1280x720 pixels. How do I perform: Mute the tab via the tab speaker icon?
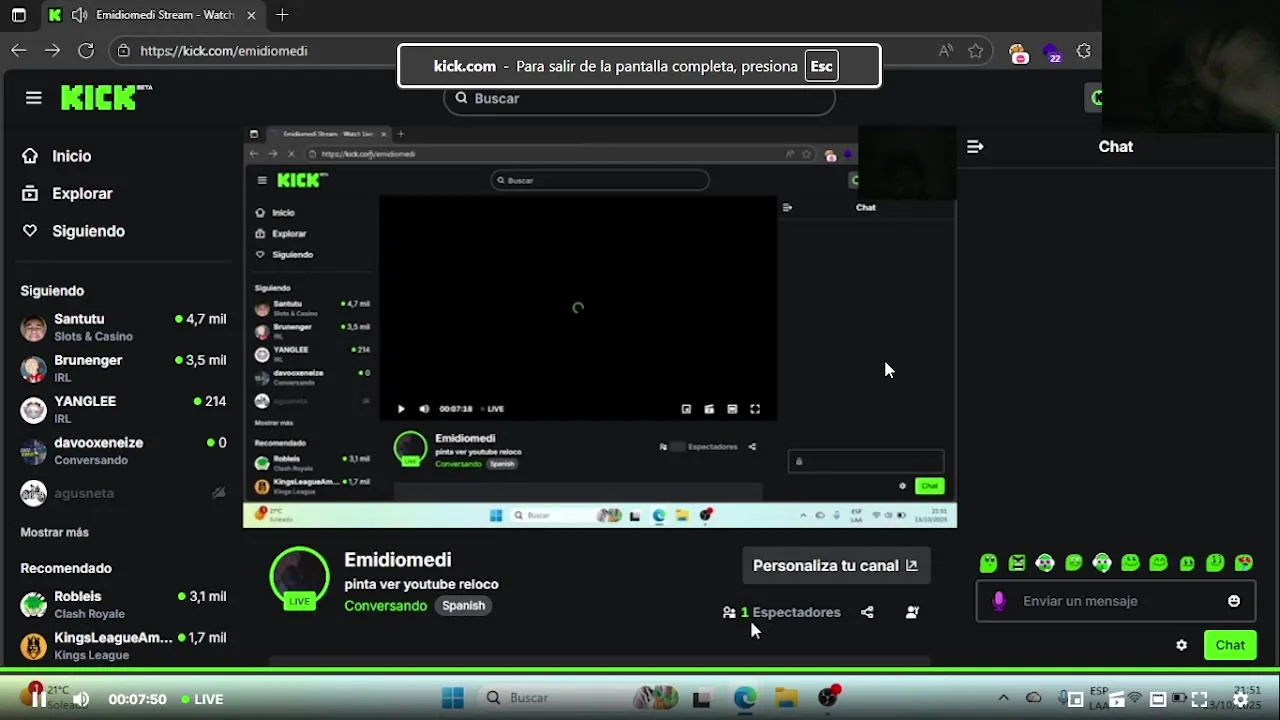[x=78, y=15]
